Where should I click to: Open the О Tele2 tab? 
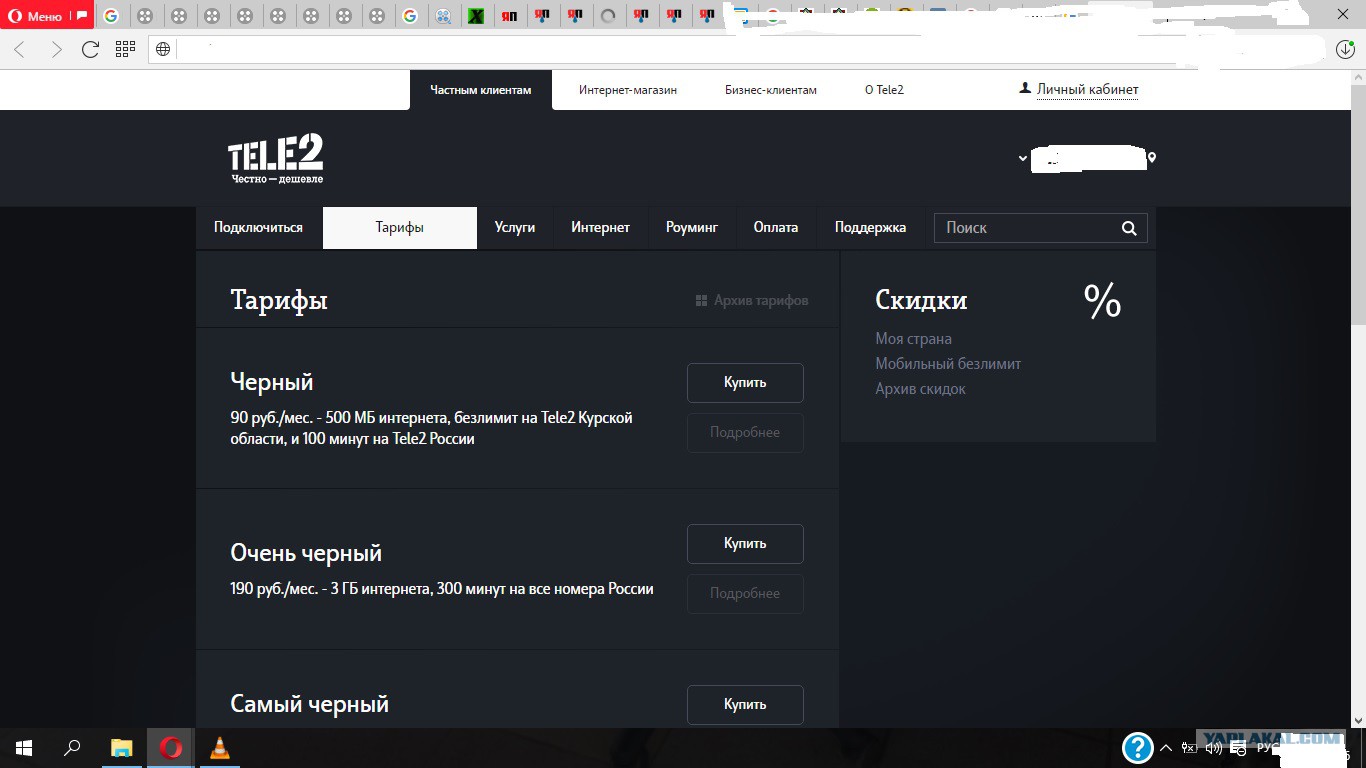point(884,90)
